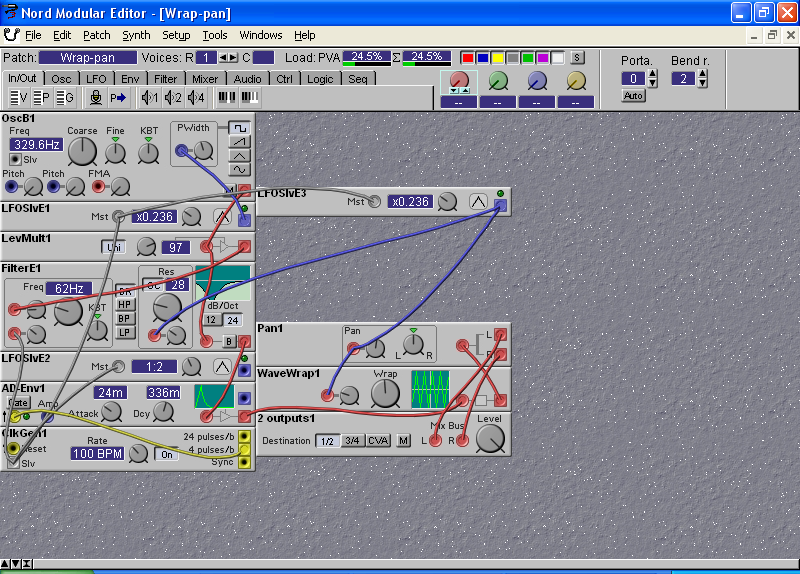Select the V (voice) module icon in toolbar
Screen dimensions: 800x574
coord(19,97)
